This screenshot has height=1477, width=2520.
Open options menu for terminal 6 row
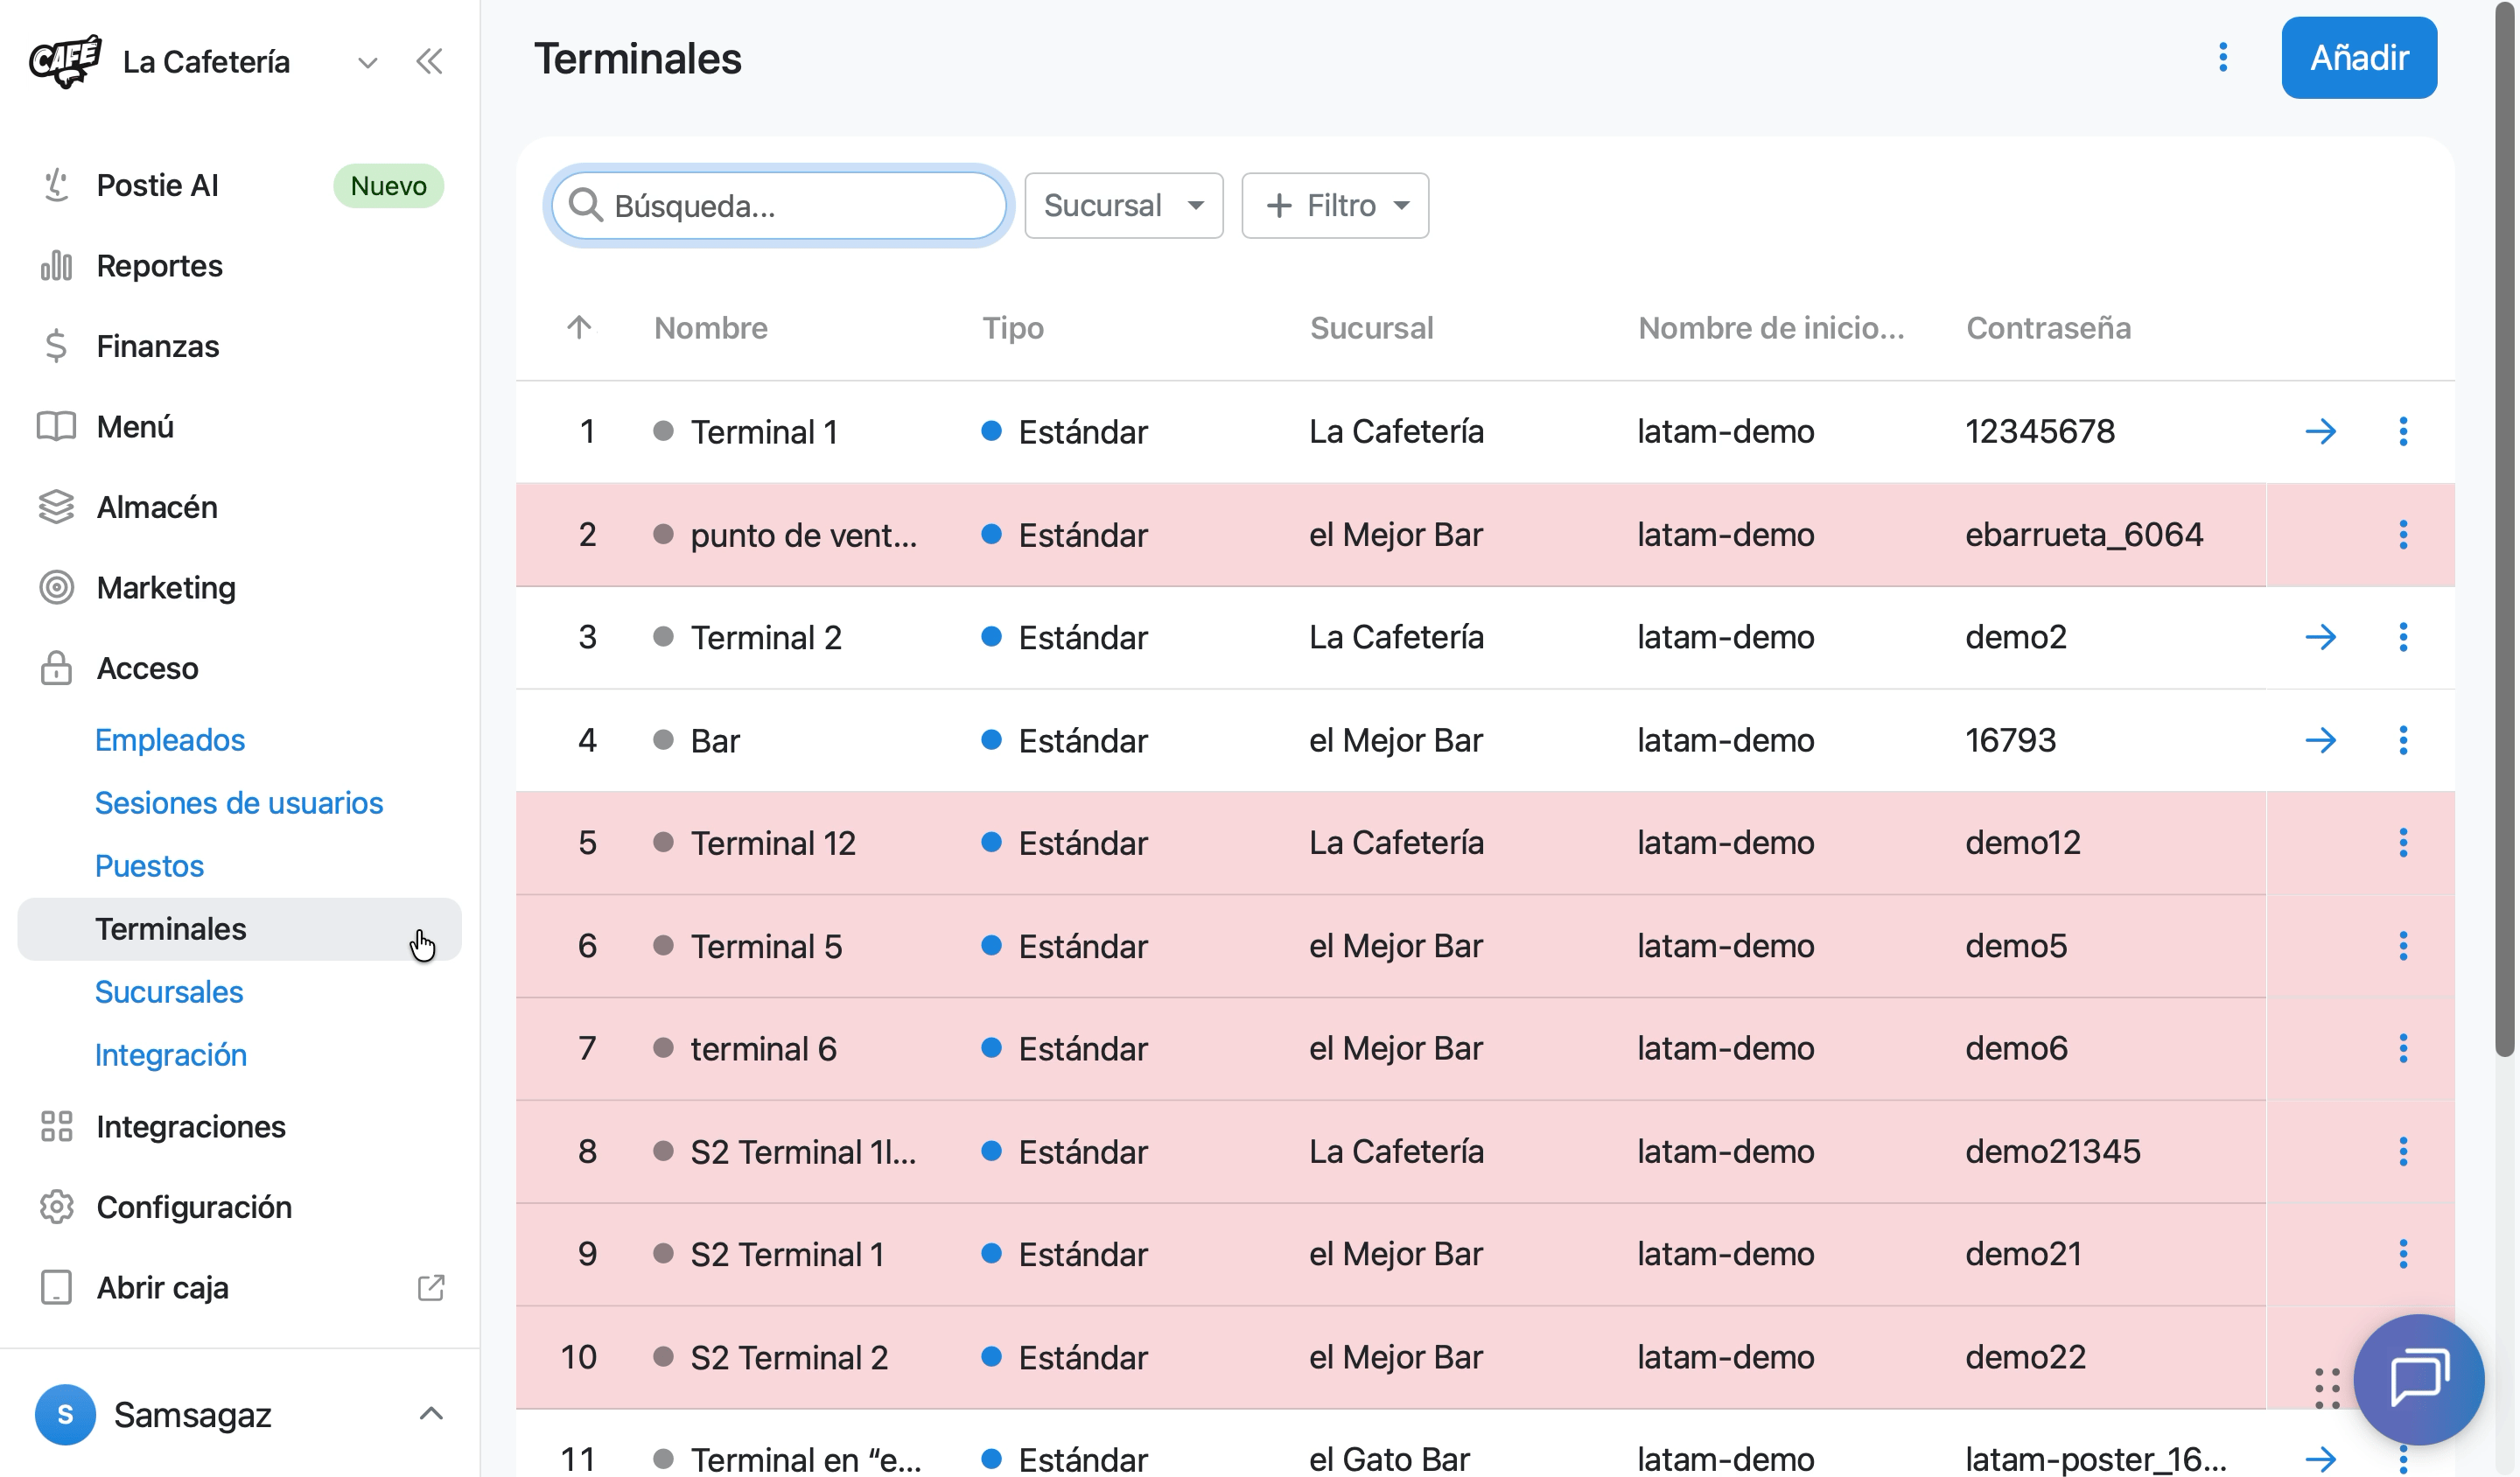coord(2403,1049)
